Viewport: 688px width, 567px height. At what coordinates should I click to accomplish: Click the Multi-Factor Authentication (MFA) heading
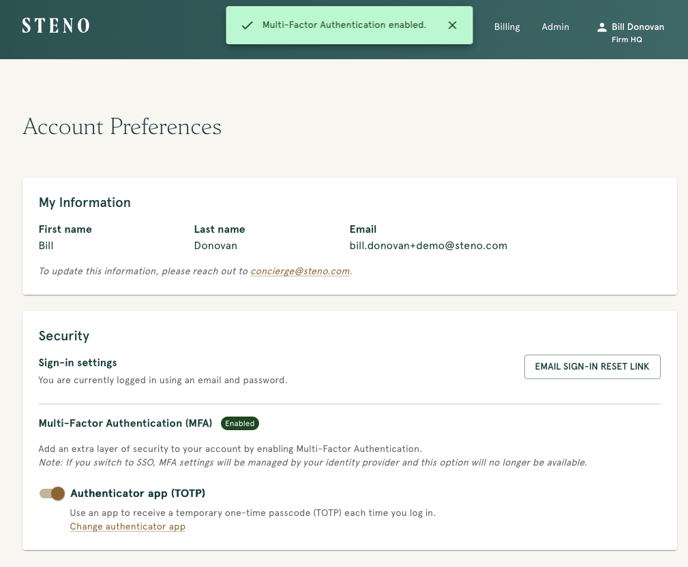(x=125, y=423)
